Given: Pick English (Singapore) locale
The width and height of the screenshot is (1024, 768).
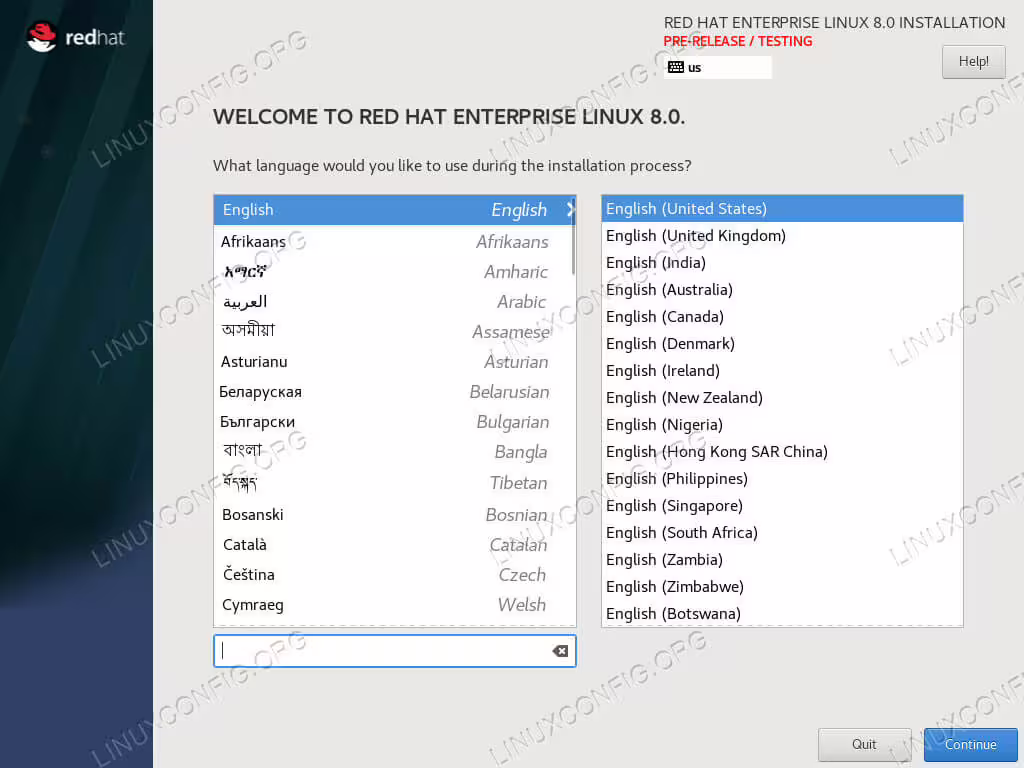Looking at the screenshot, I should click(782, 505).
